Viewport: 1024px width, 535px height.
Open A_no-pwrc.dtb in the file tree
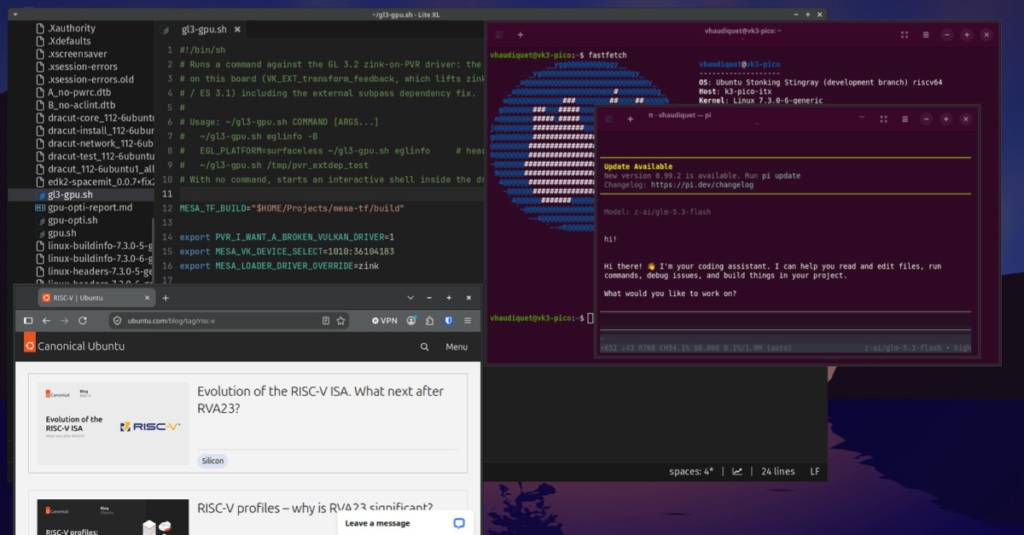point(79,92)
